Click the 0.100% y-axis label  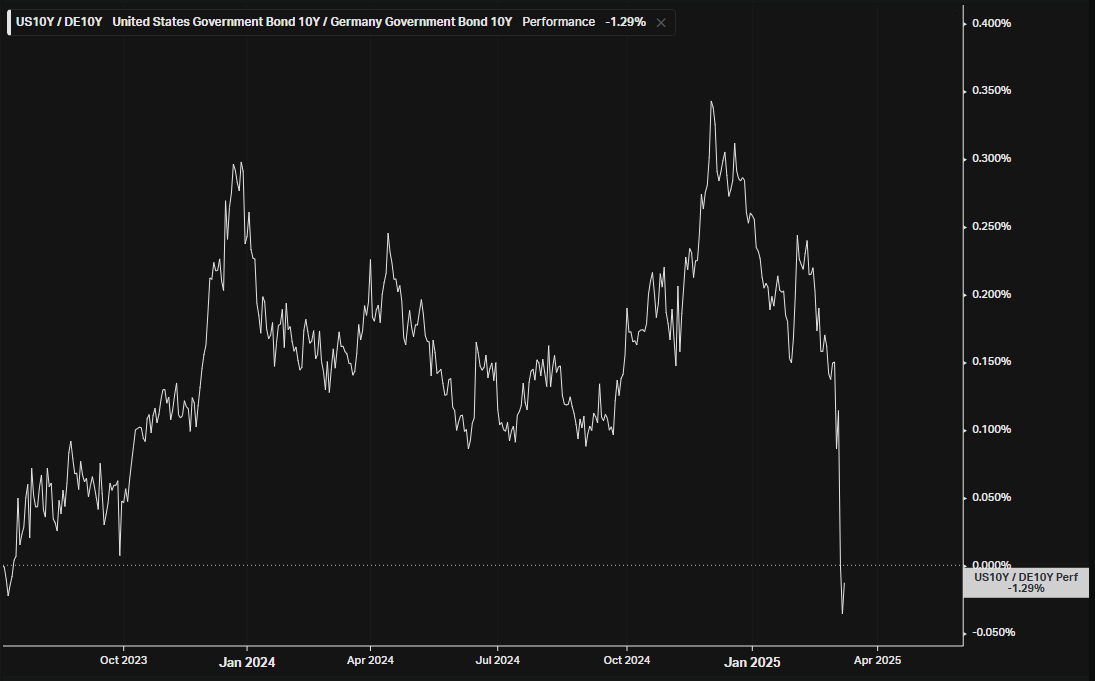992,429
